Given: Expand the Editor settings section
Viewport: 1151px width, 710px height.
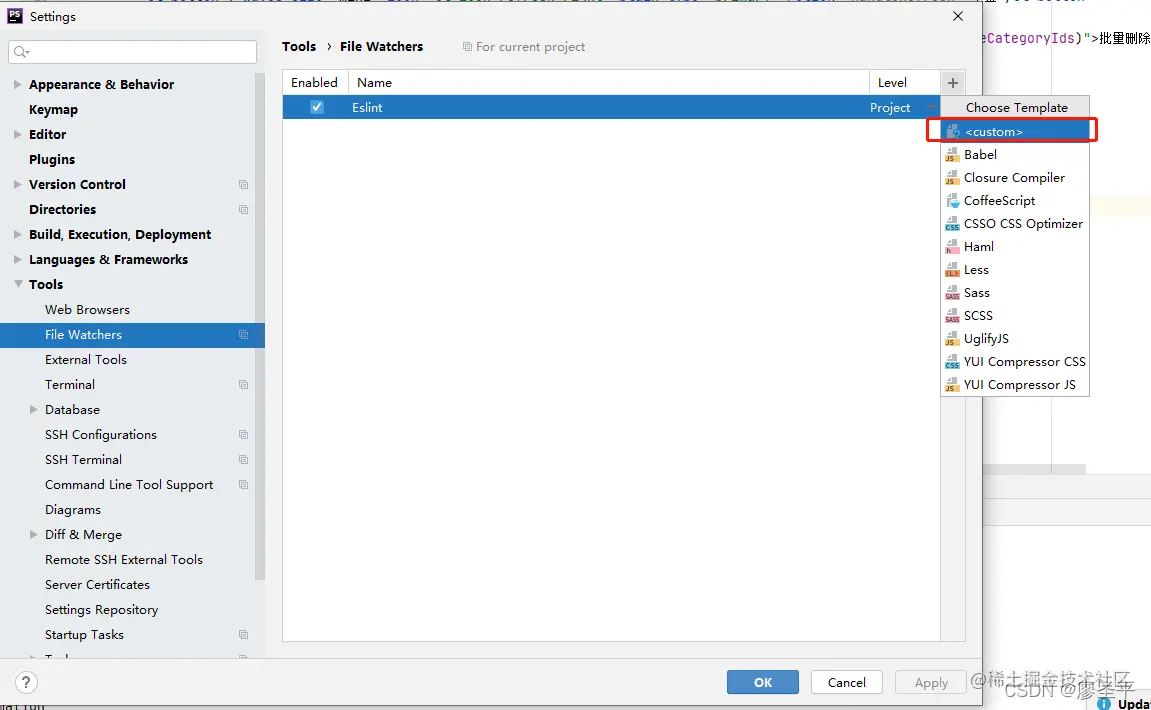Looking at the screenshot, I should (x=17, y=134).
